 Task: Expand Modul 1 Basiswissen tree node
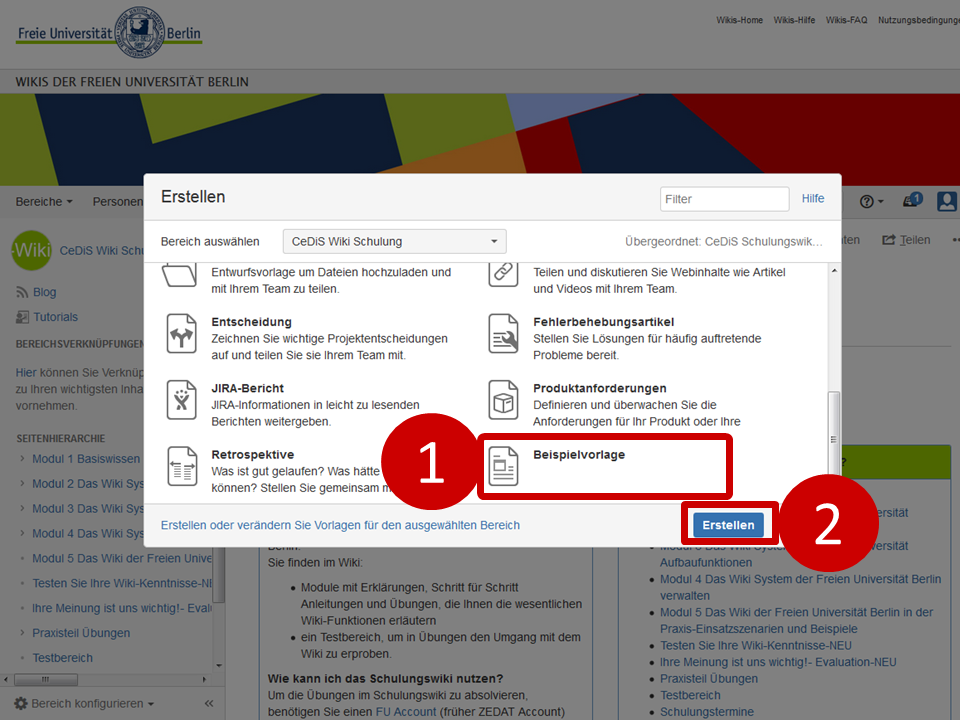click(22, 459)
